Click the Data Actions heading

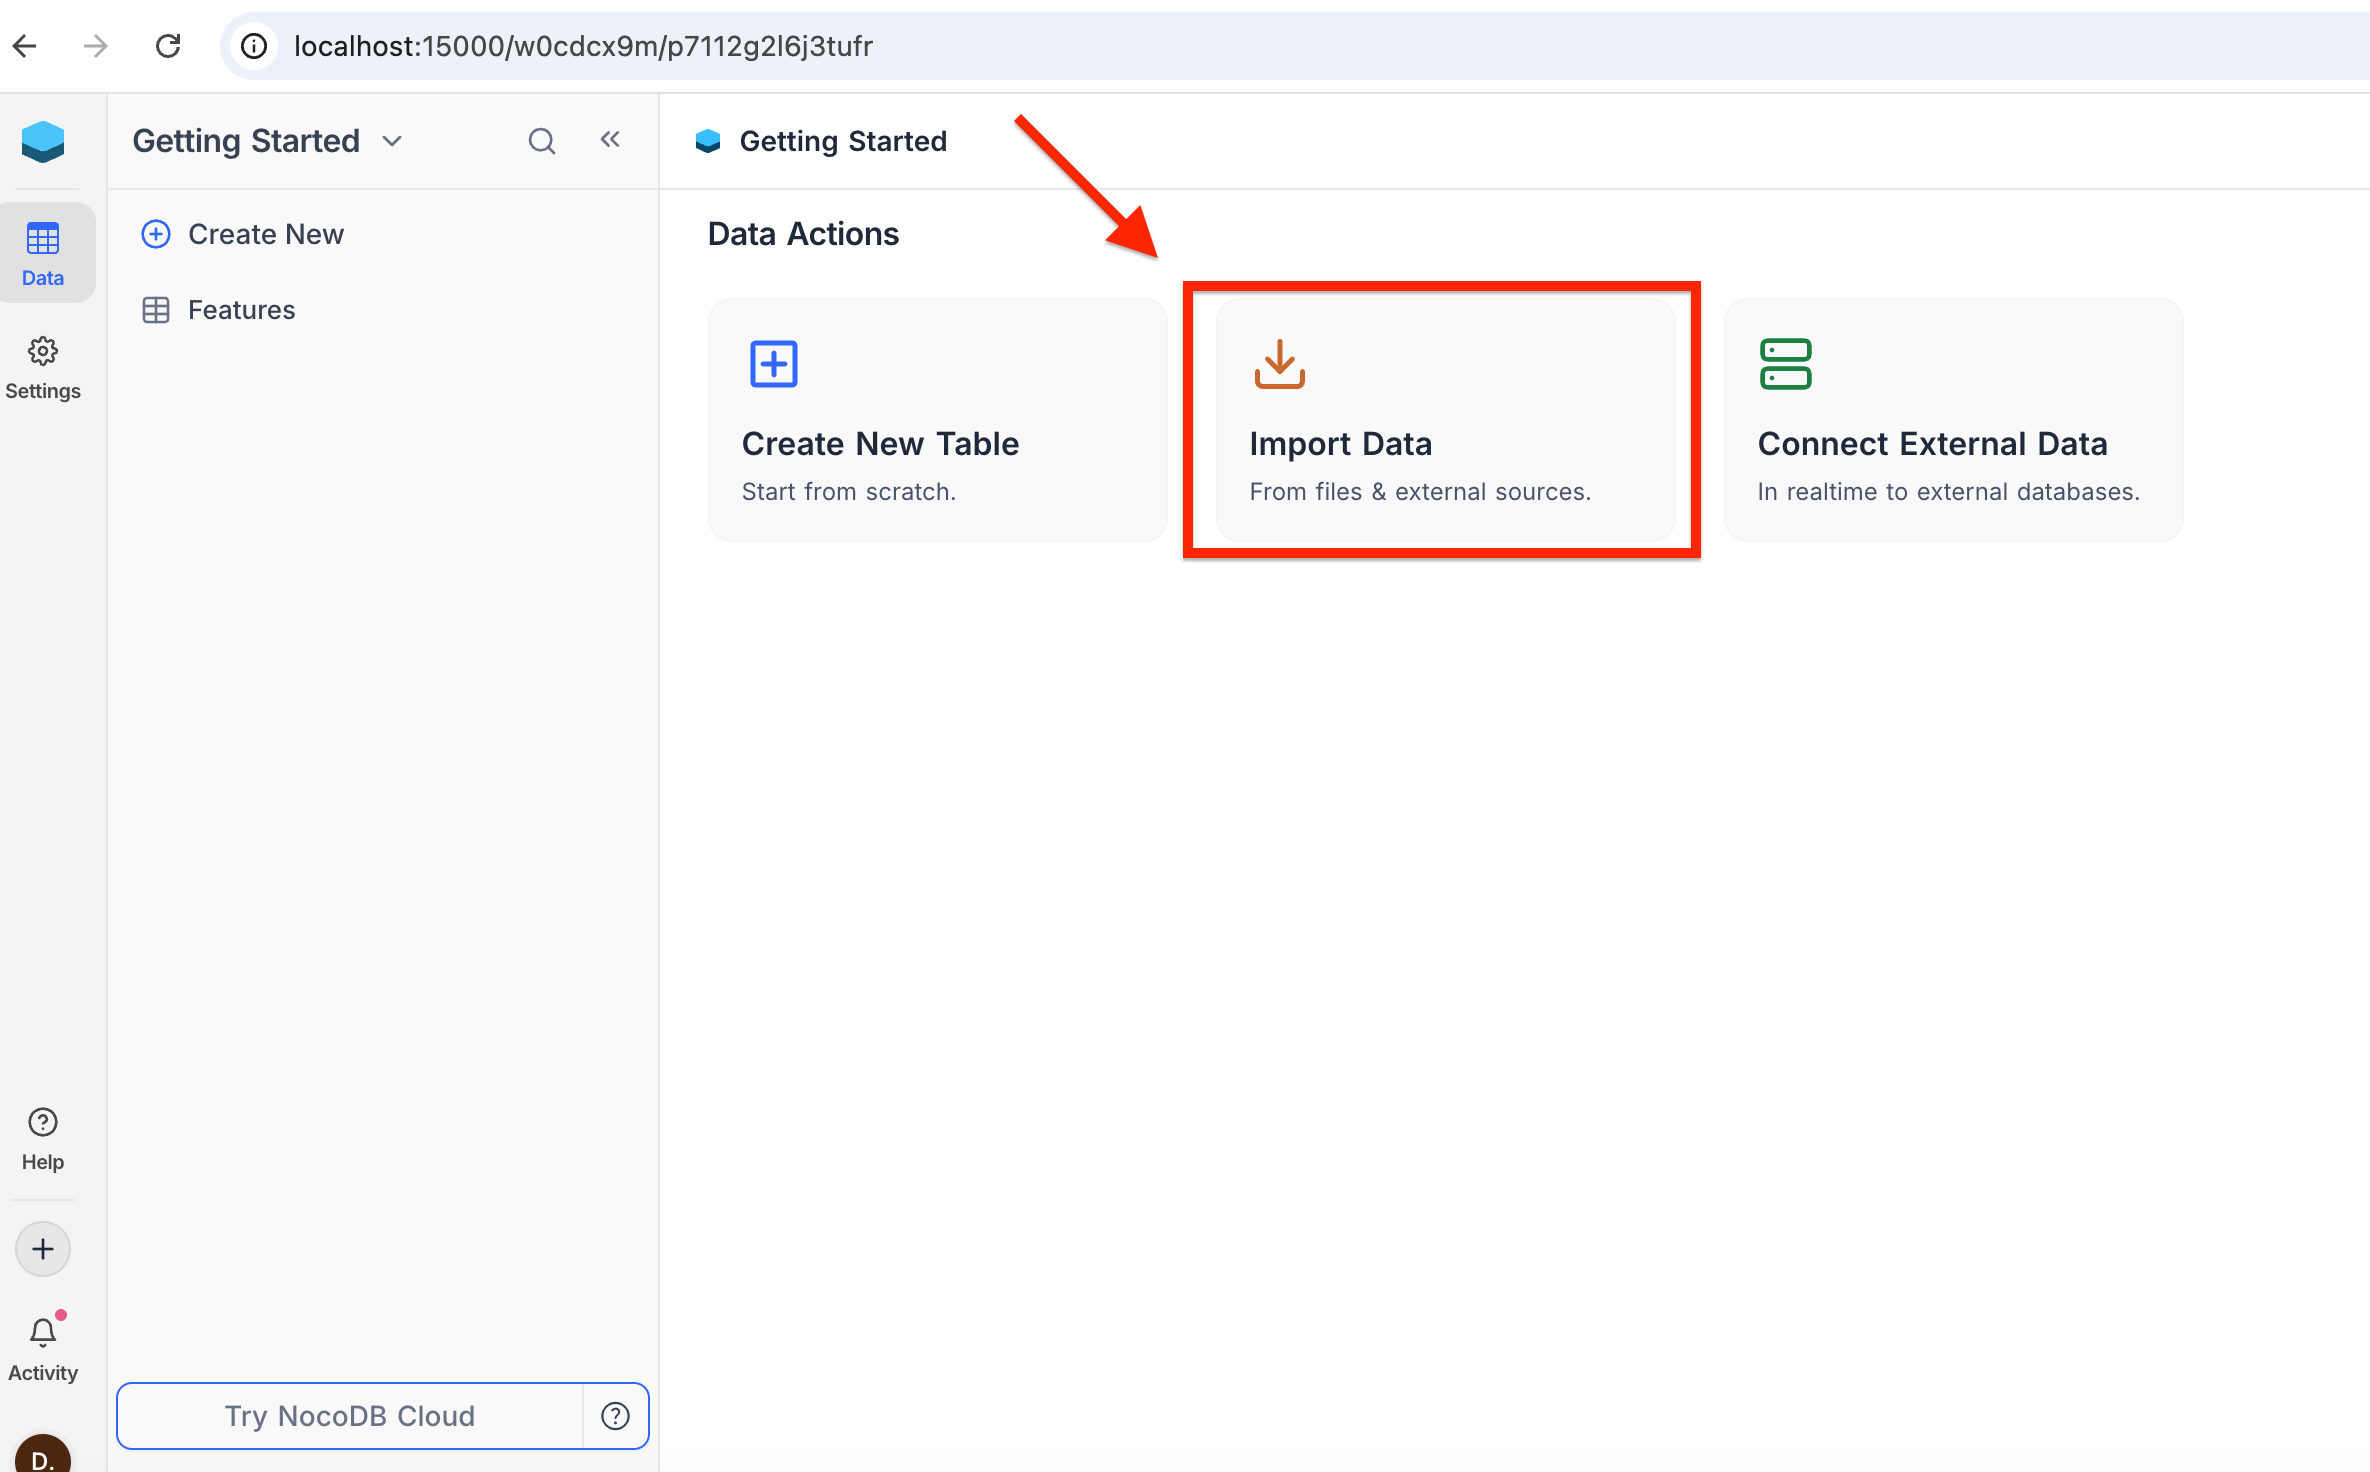tap(803, 234)
